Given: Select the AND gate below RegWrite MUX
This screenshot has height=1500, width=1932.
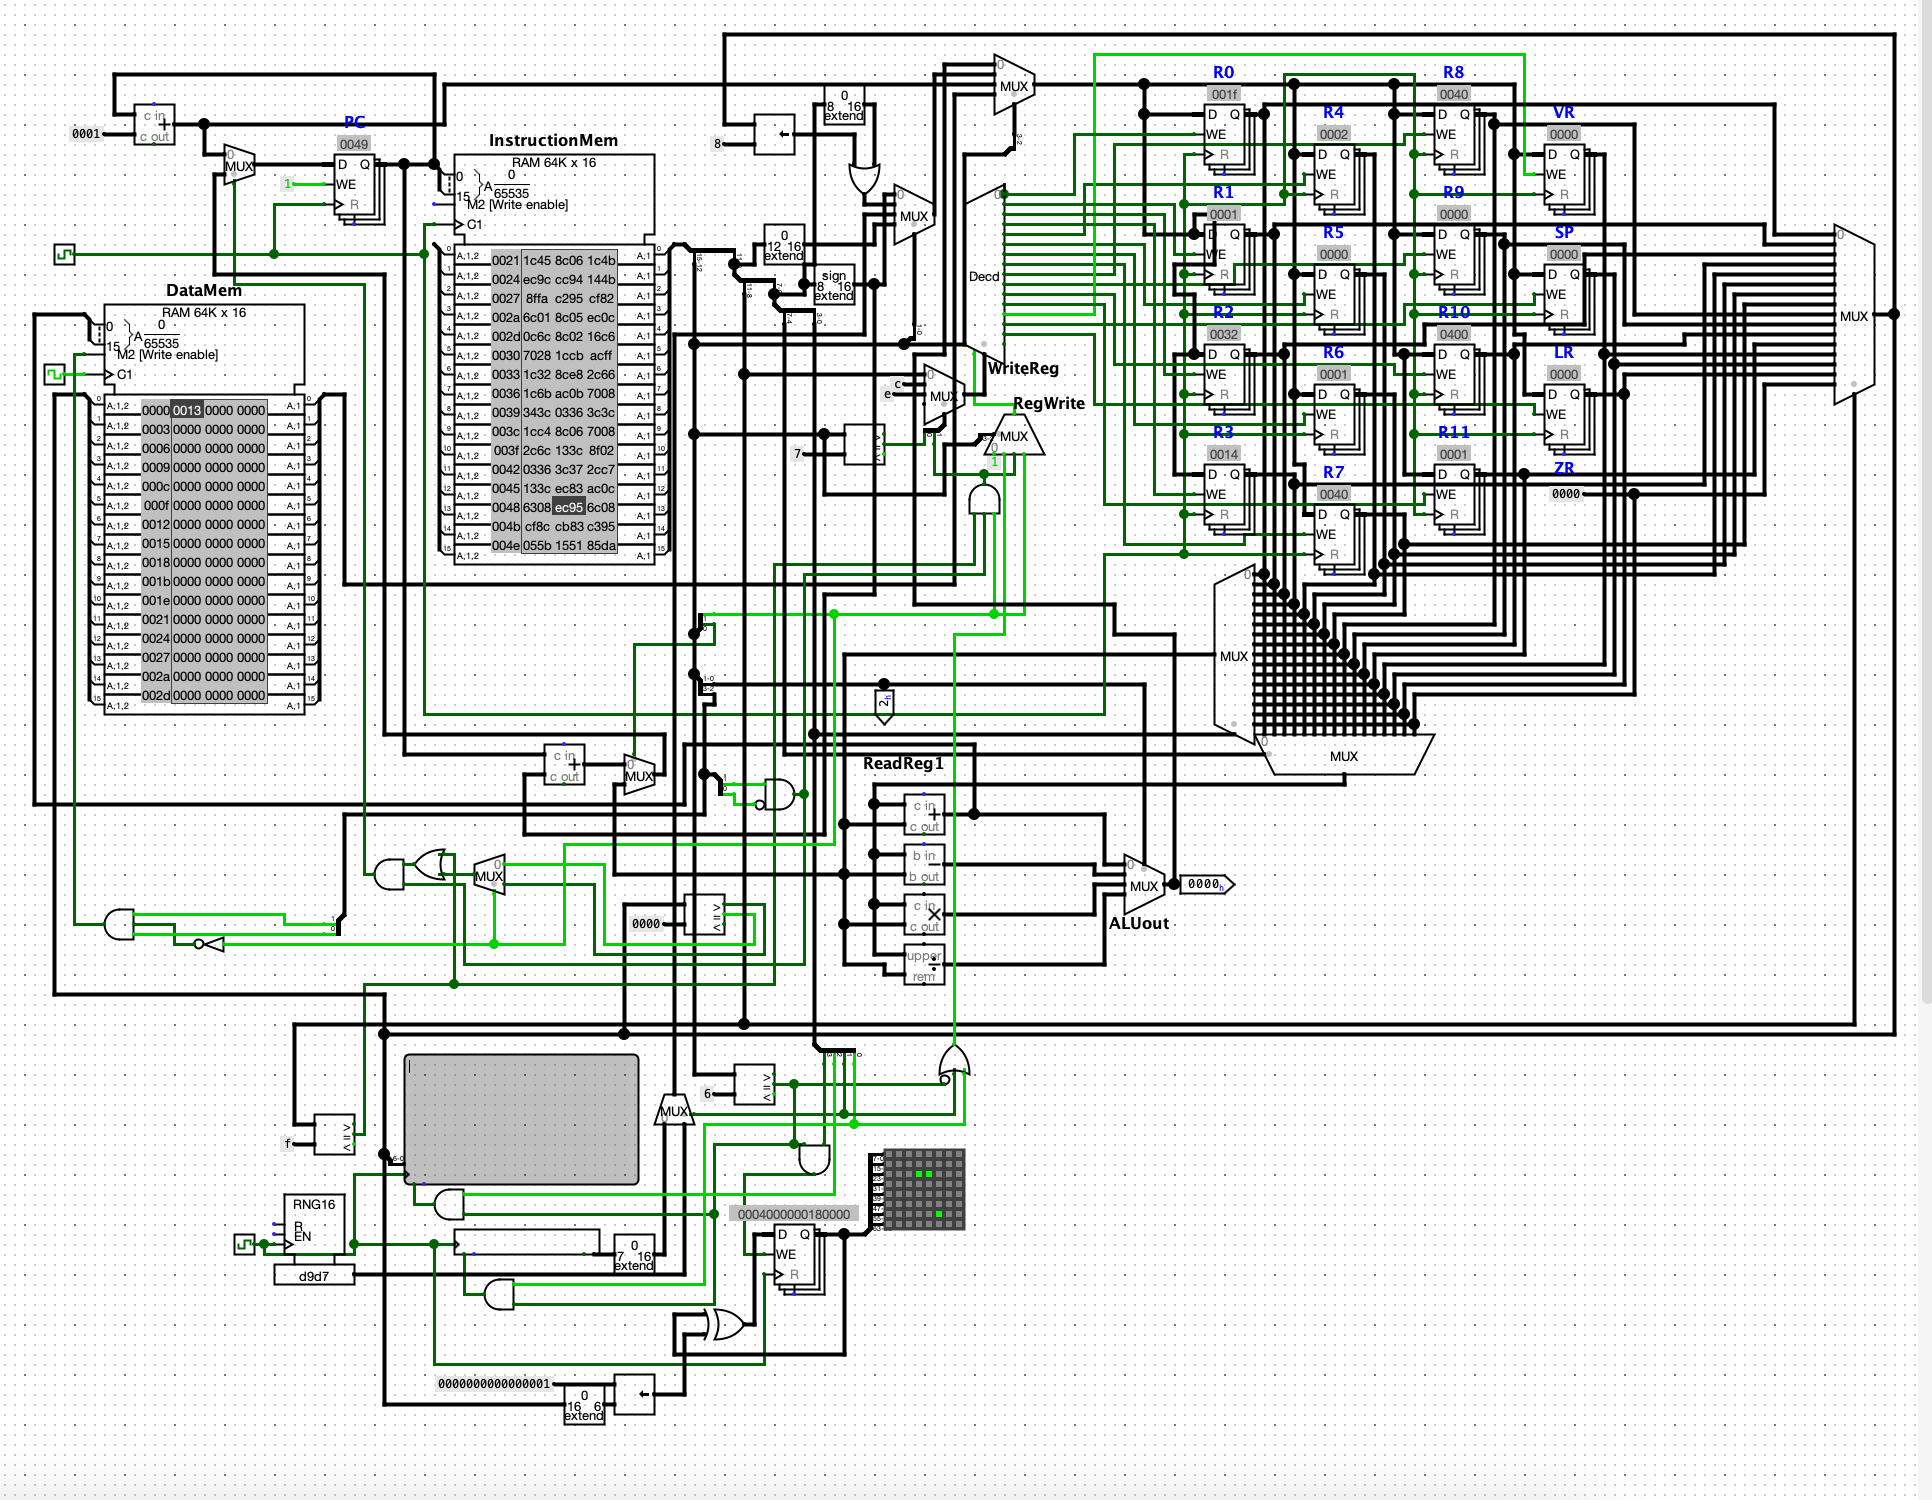Looking at the screenshot, I should click(x=984, y=498).
